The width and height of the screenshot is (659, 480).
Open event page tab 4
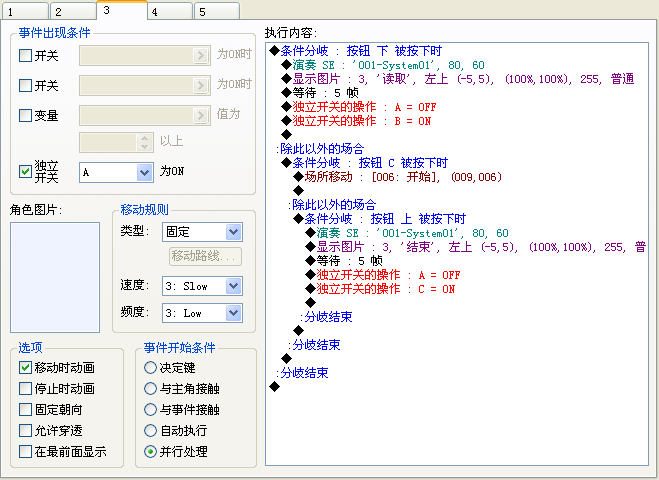[x=170, y=11]
